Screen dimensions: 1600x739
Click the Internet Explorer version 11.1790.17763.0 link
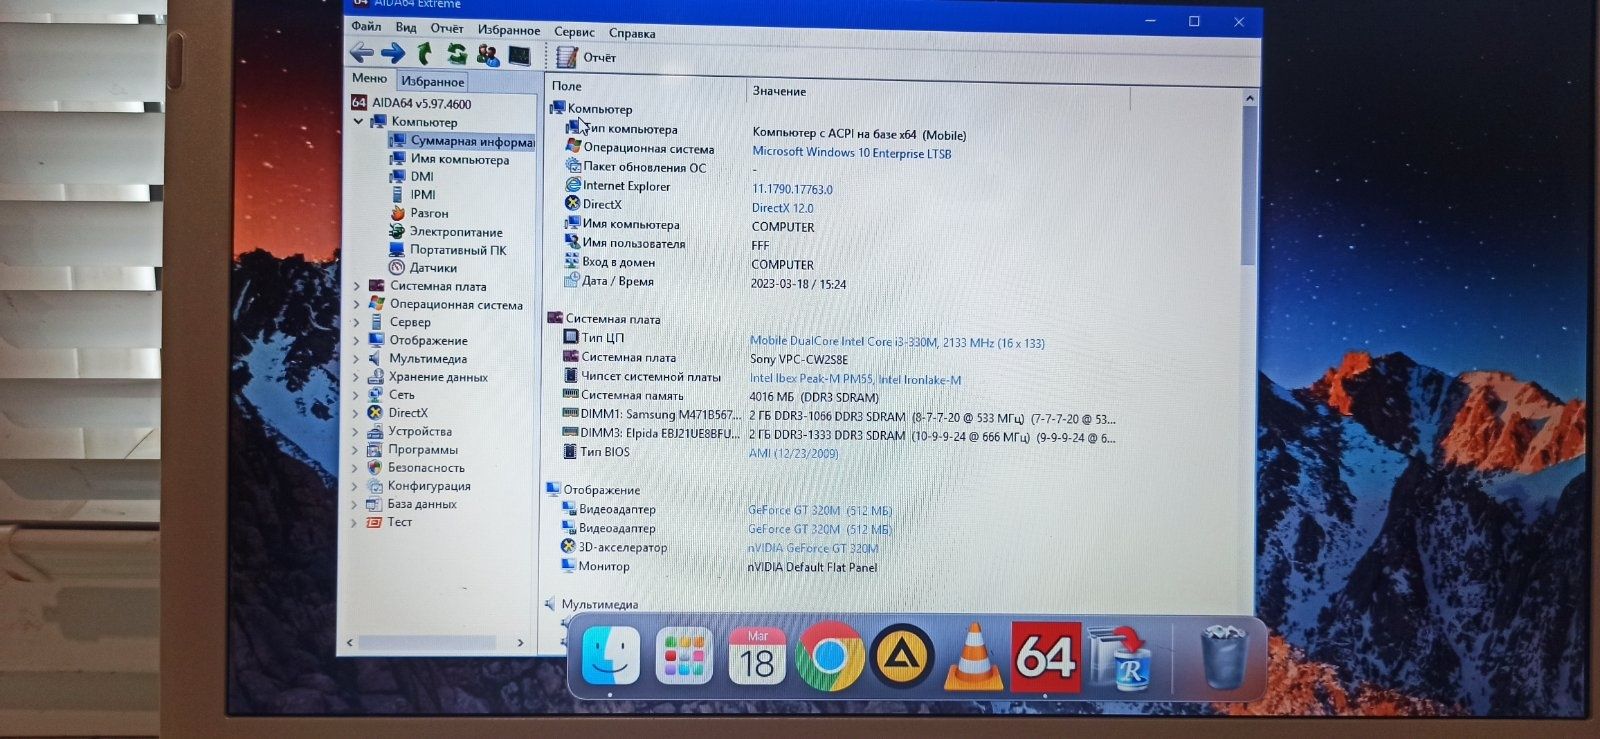pyautogui.click(x=791, y=189)
